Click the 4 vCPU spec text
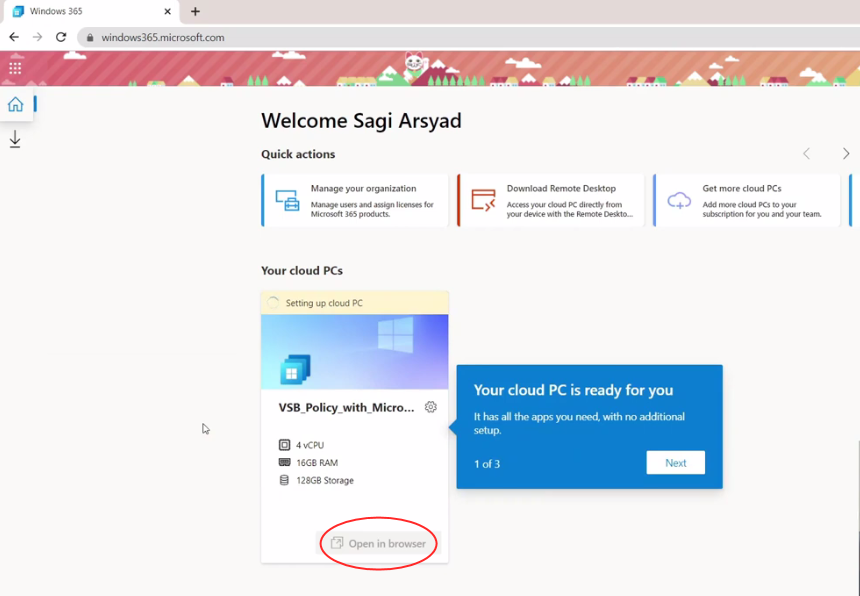The height and width of the screenshot is (596, 860). point(310,445)
